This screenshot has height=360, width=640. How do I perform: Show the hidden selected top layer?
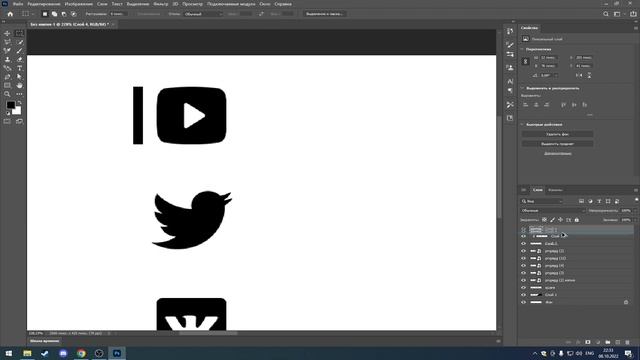coord(524,230)
